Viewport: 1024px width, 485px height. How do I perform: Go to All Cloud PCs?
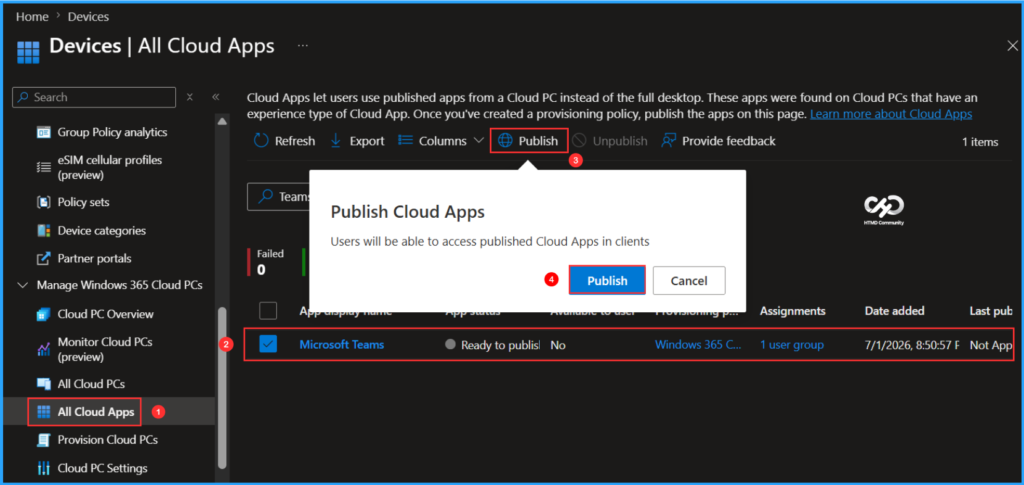pyautogui.click(x=91, y=384)
